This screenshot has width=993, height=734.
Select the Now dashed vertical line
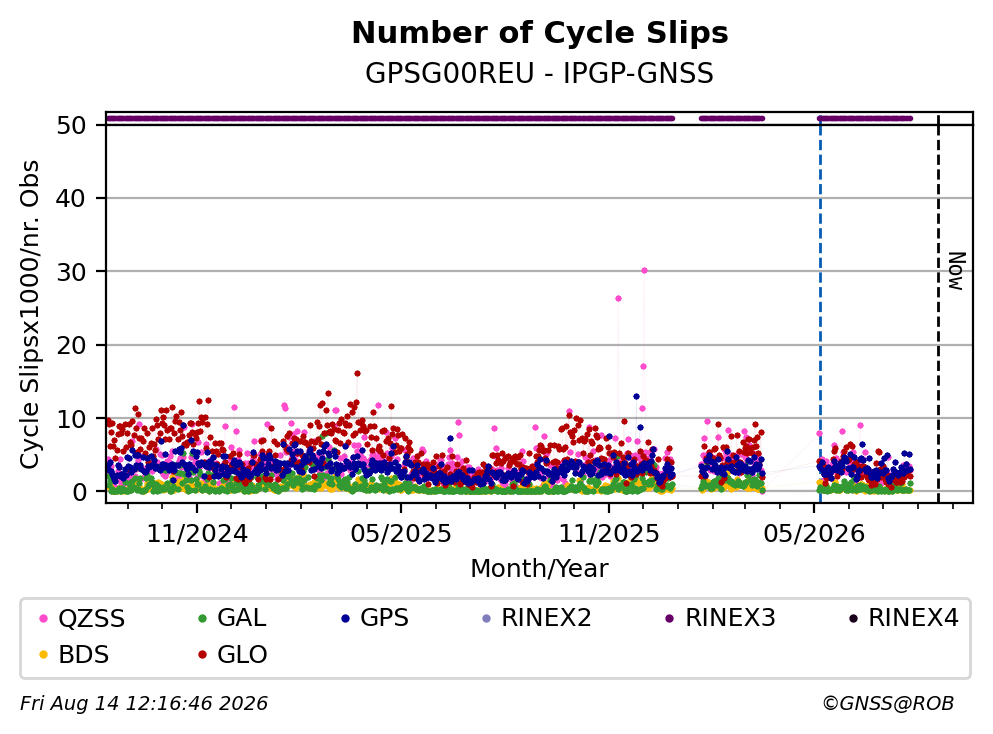coord(938,308)
